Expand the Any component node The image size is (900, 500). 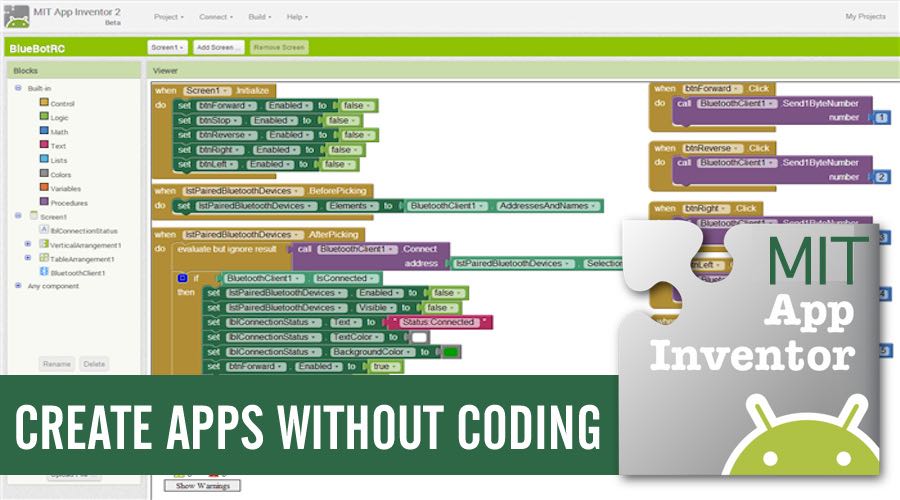click(x=18, y=285)
